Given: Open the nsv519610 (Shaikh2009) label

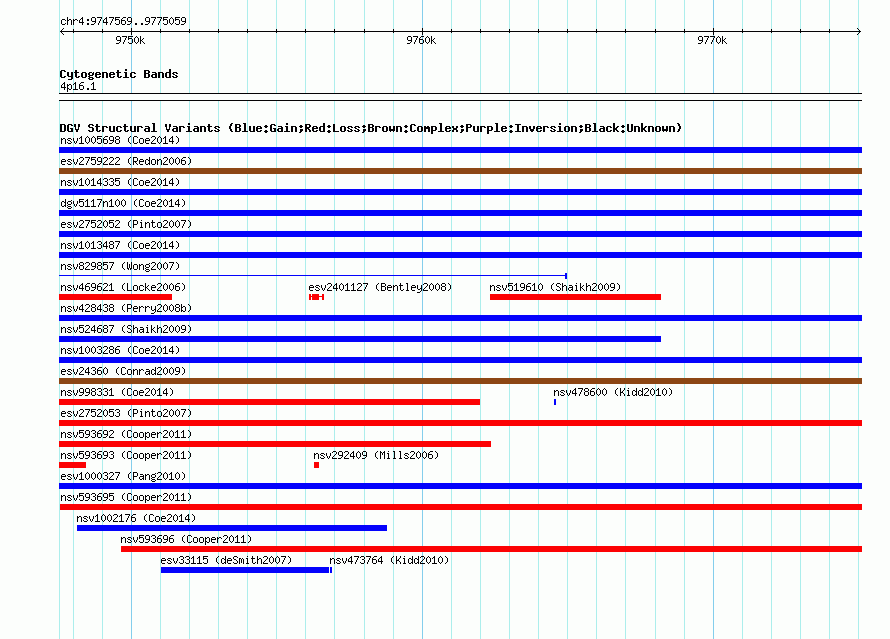Looking at the screenshot, I should [x=555, y=287].
